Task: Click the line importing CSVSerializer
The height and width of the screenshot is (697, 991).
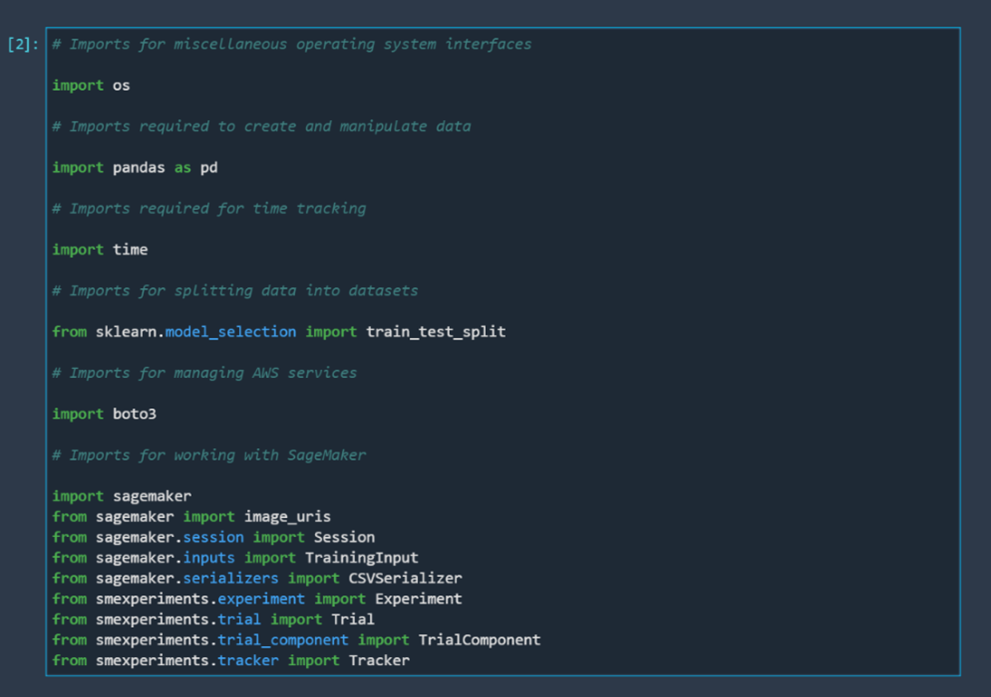Action: click(257, 578)
